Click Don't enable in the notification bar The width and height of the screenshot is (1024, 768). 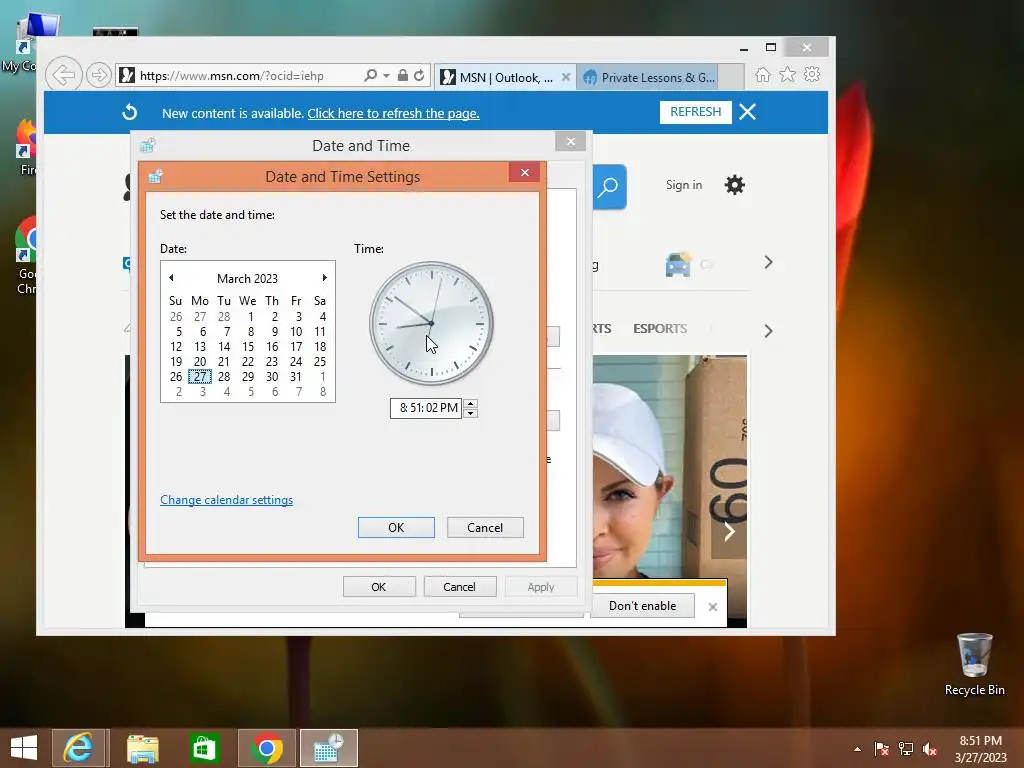643,605
